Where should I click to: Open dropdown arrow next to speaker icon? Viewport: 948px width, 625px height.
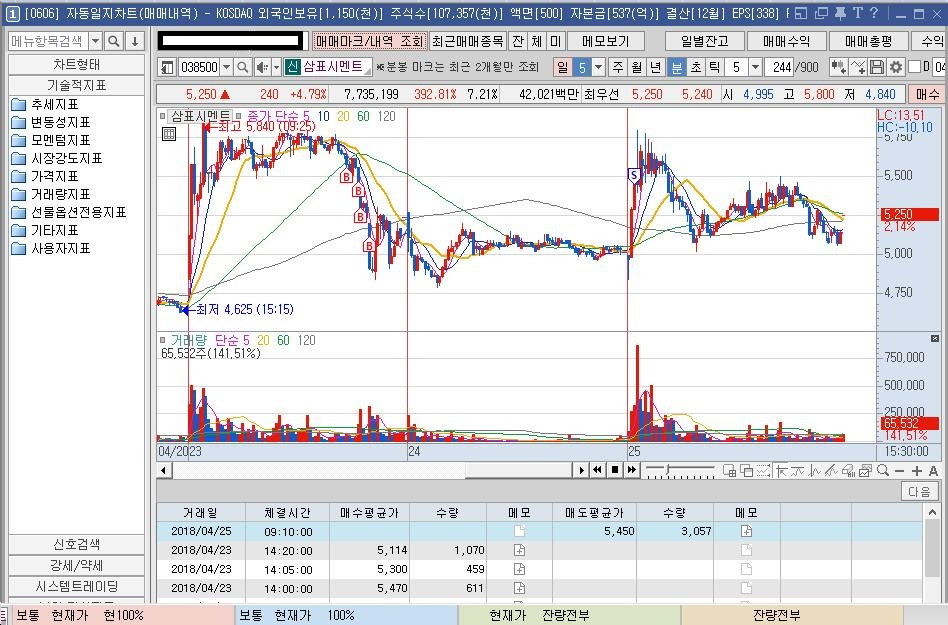tap(276, 66)
